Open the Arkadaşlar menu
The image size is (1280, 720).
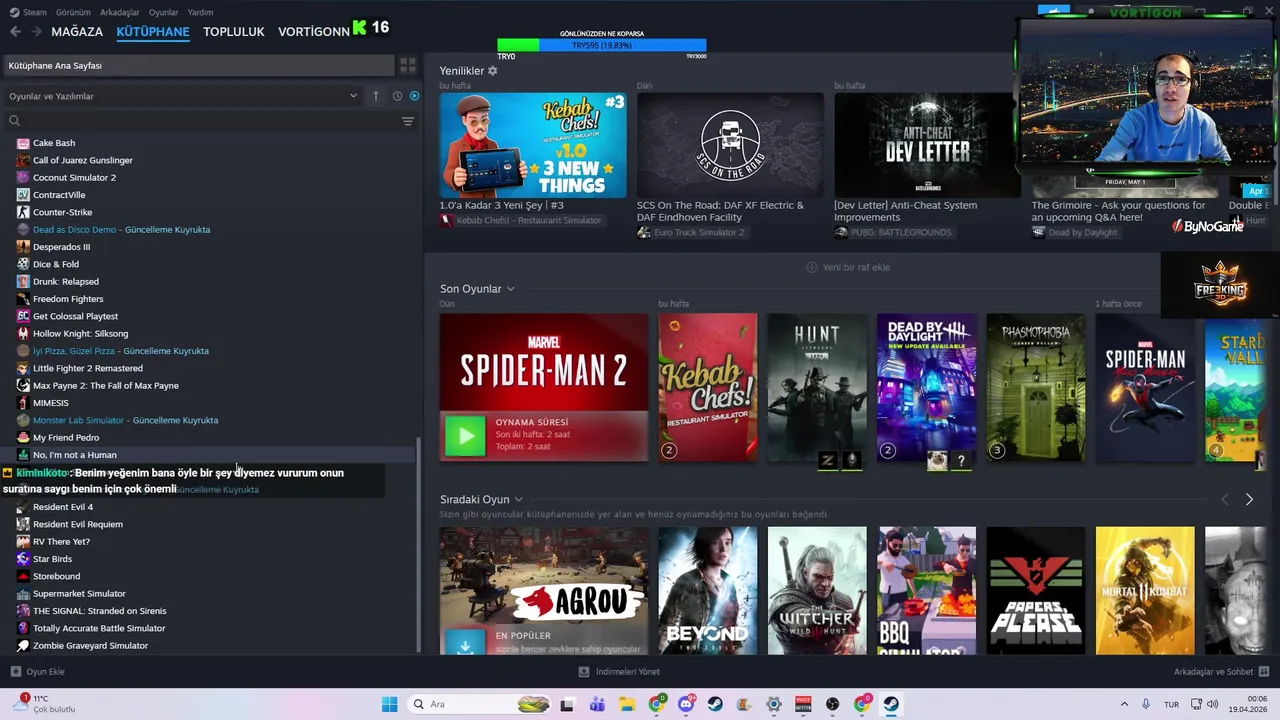[x=120, y=12]
